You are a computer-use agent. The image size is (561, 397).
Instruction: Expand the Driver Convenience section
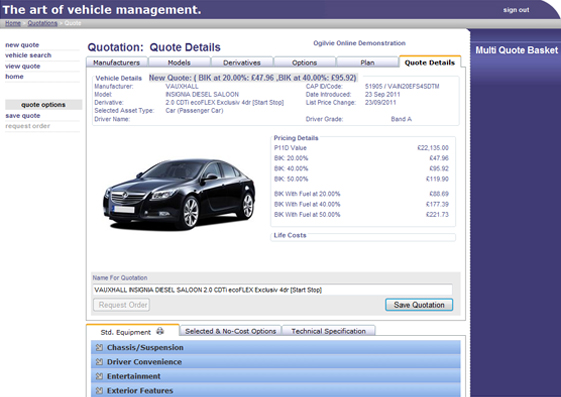coord(275,362)
